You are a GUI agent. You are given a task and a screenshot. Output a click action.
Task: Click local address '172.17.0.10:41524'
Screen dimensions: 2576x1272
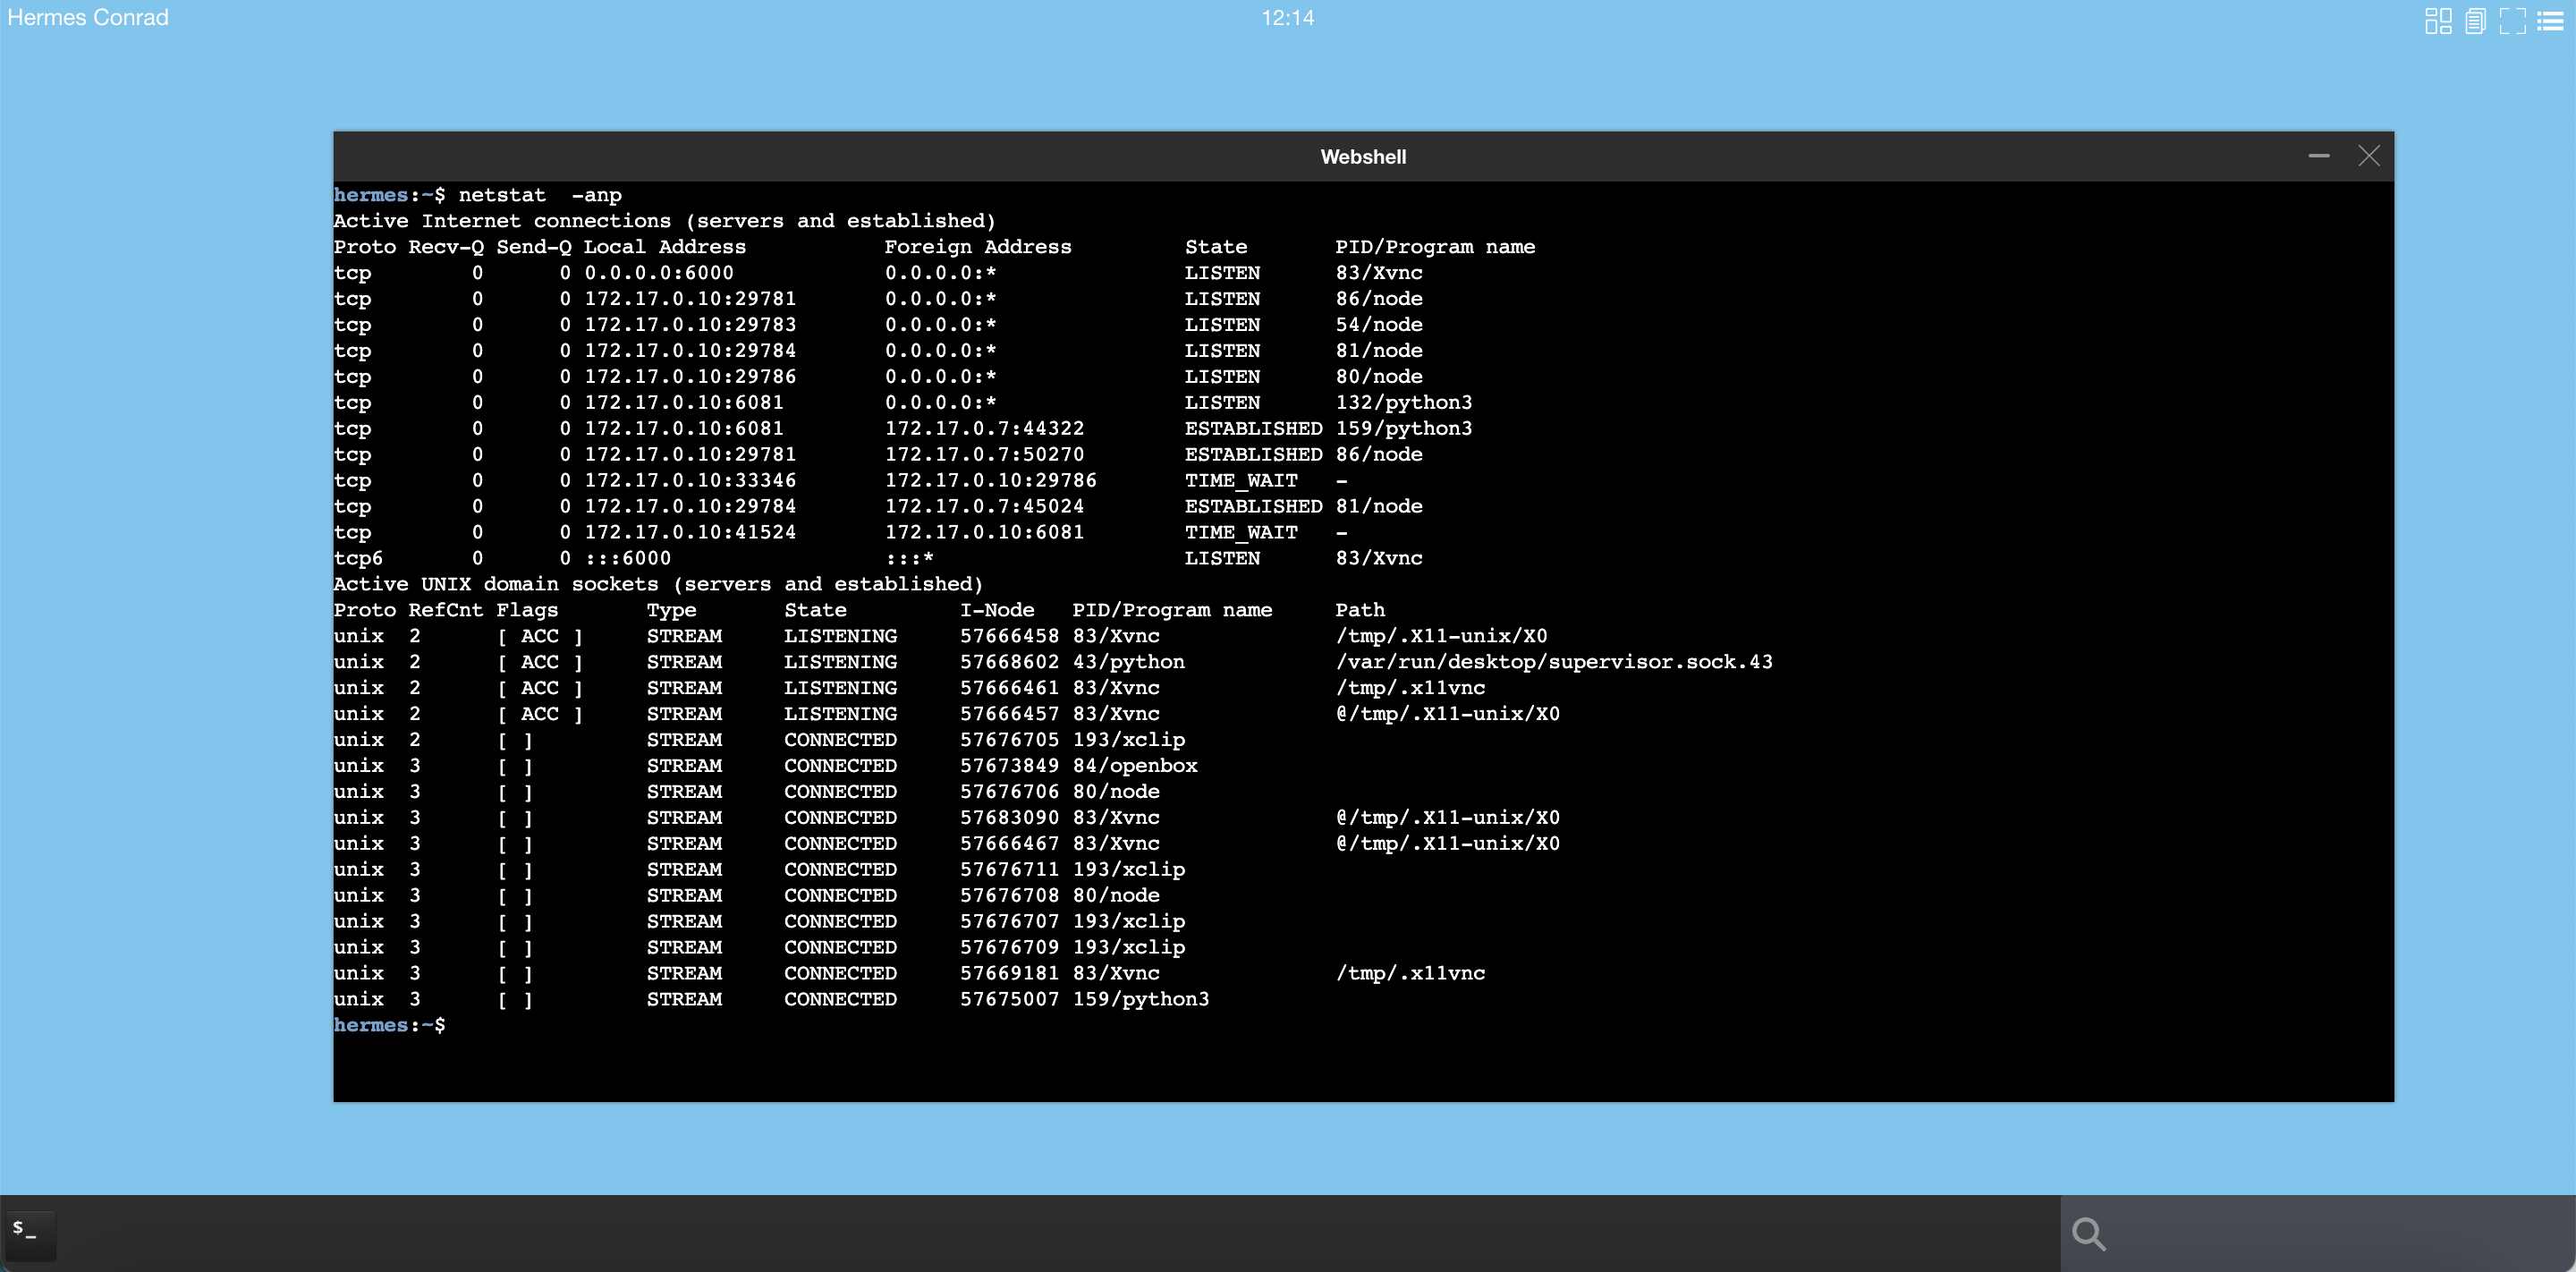coord(690,533)
